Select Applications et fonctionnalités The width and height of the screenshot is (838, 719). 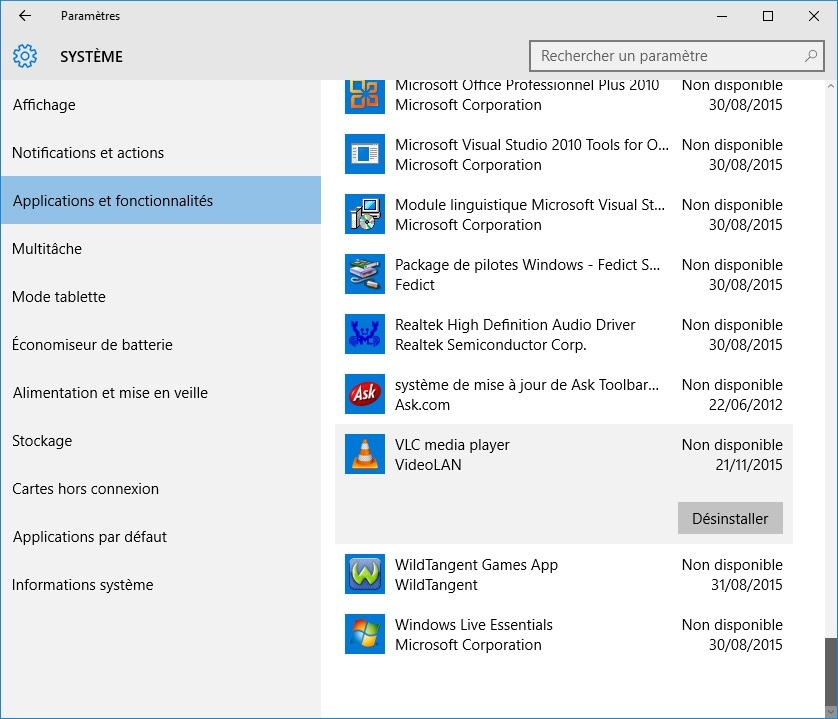(x=160, y=200)
